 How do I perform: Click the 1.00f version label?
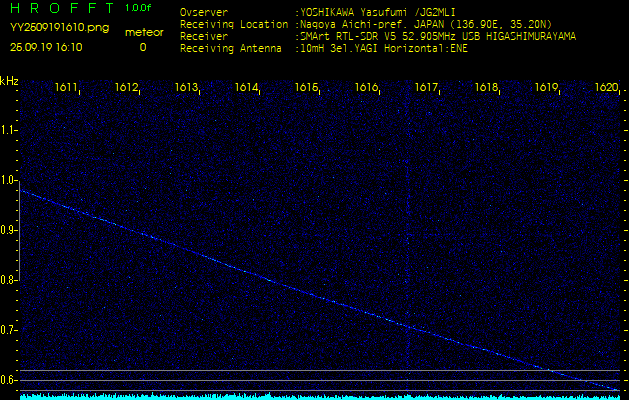139,8
